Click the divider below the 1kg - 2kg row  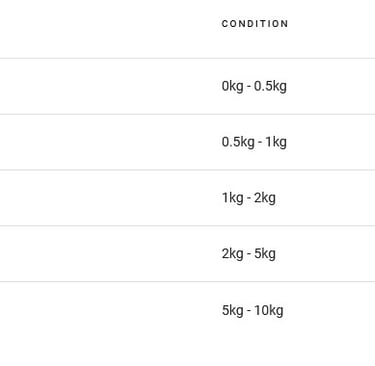click(187, 226)
